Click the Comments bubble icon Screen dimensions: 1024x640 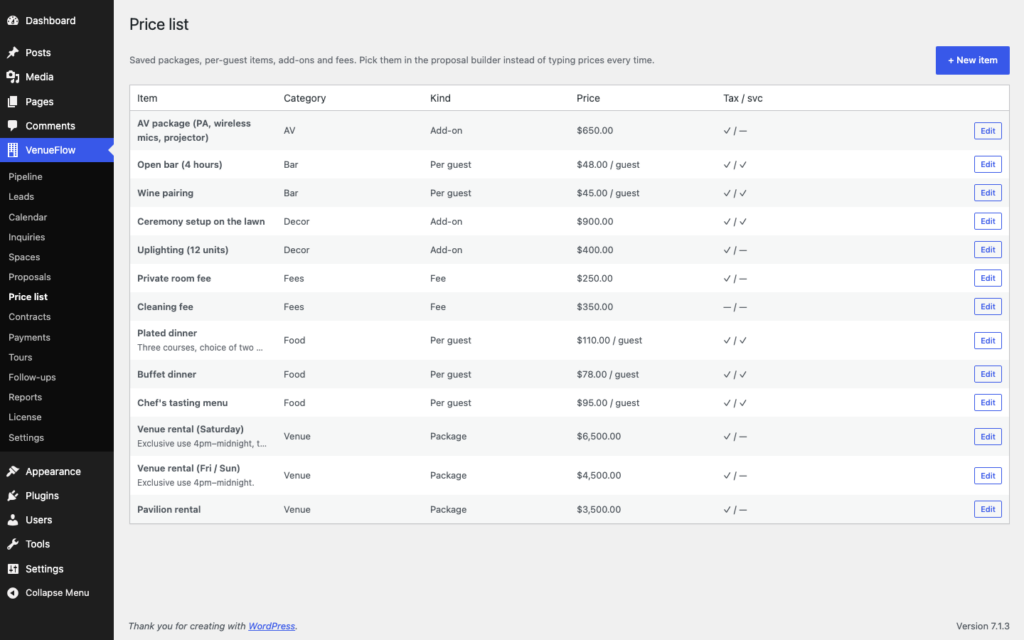tap(12, 125)
